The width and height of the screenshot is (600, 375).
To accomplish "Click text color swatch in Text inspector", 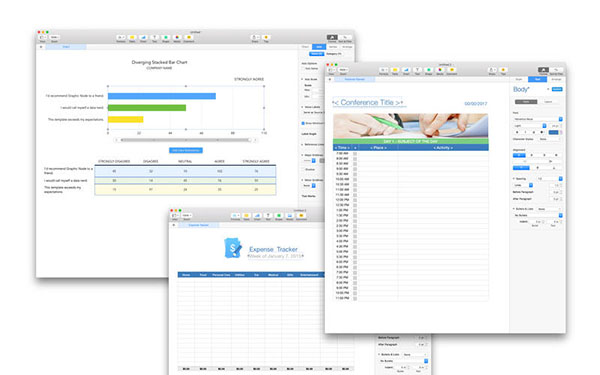I will pos(553,132).
